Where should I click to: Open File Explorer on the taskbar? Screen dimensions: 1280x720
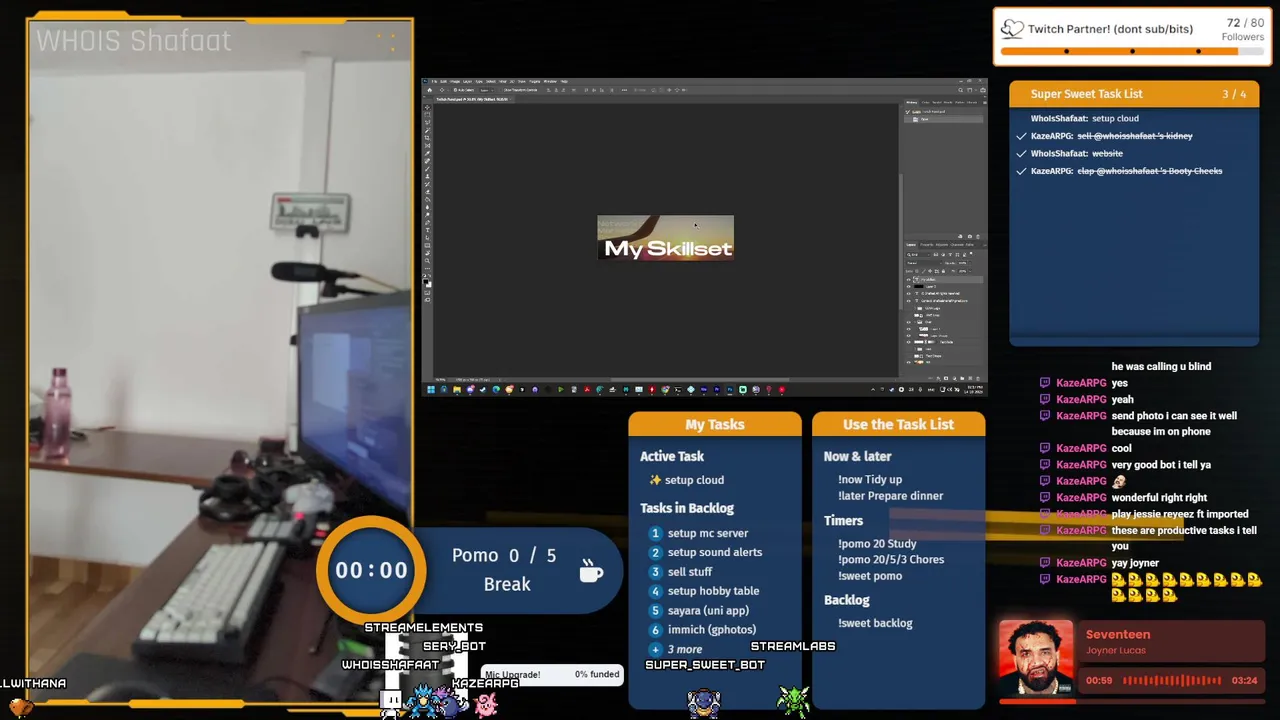(x=457, y=389)
